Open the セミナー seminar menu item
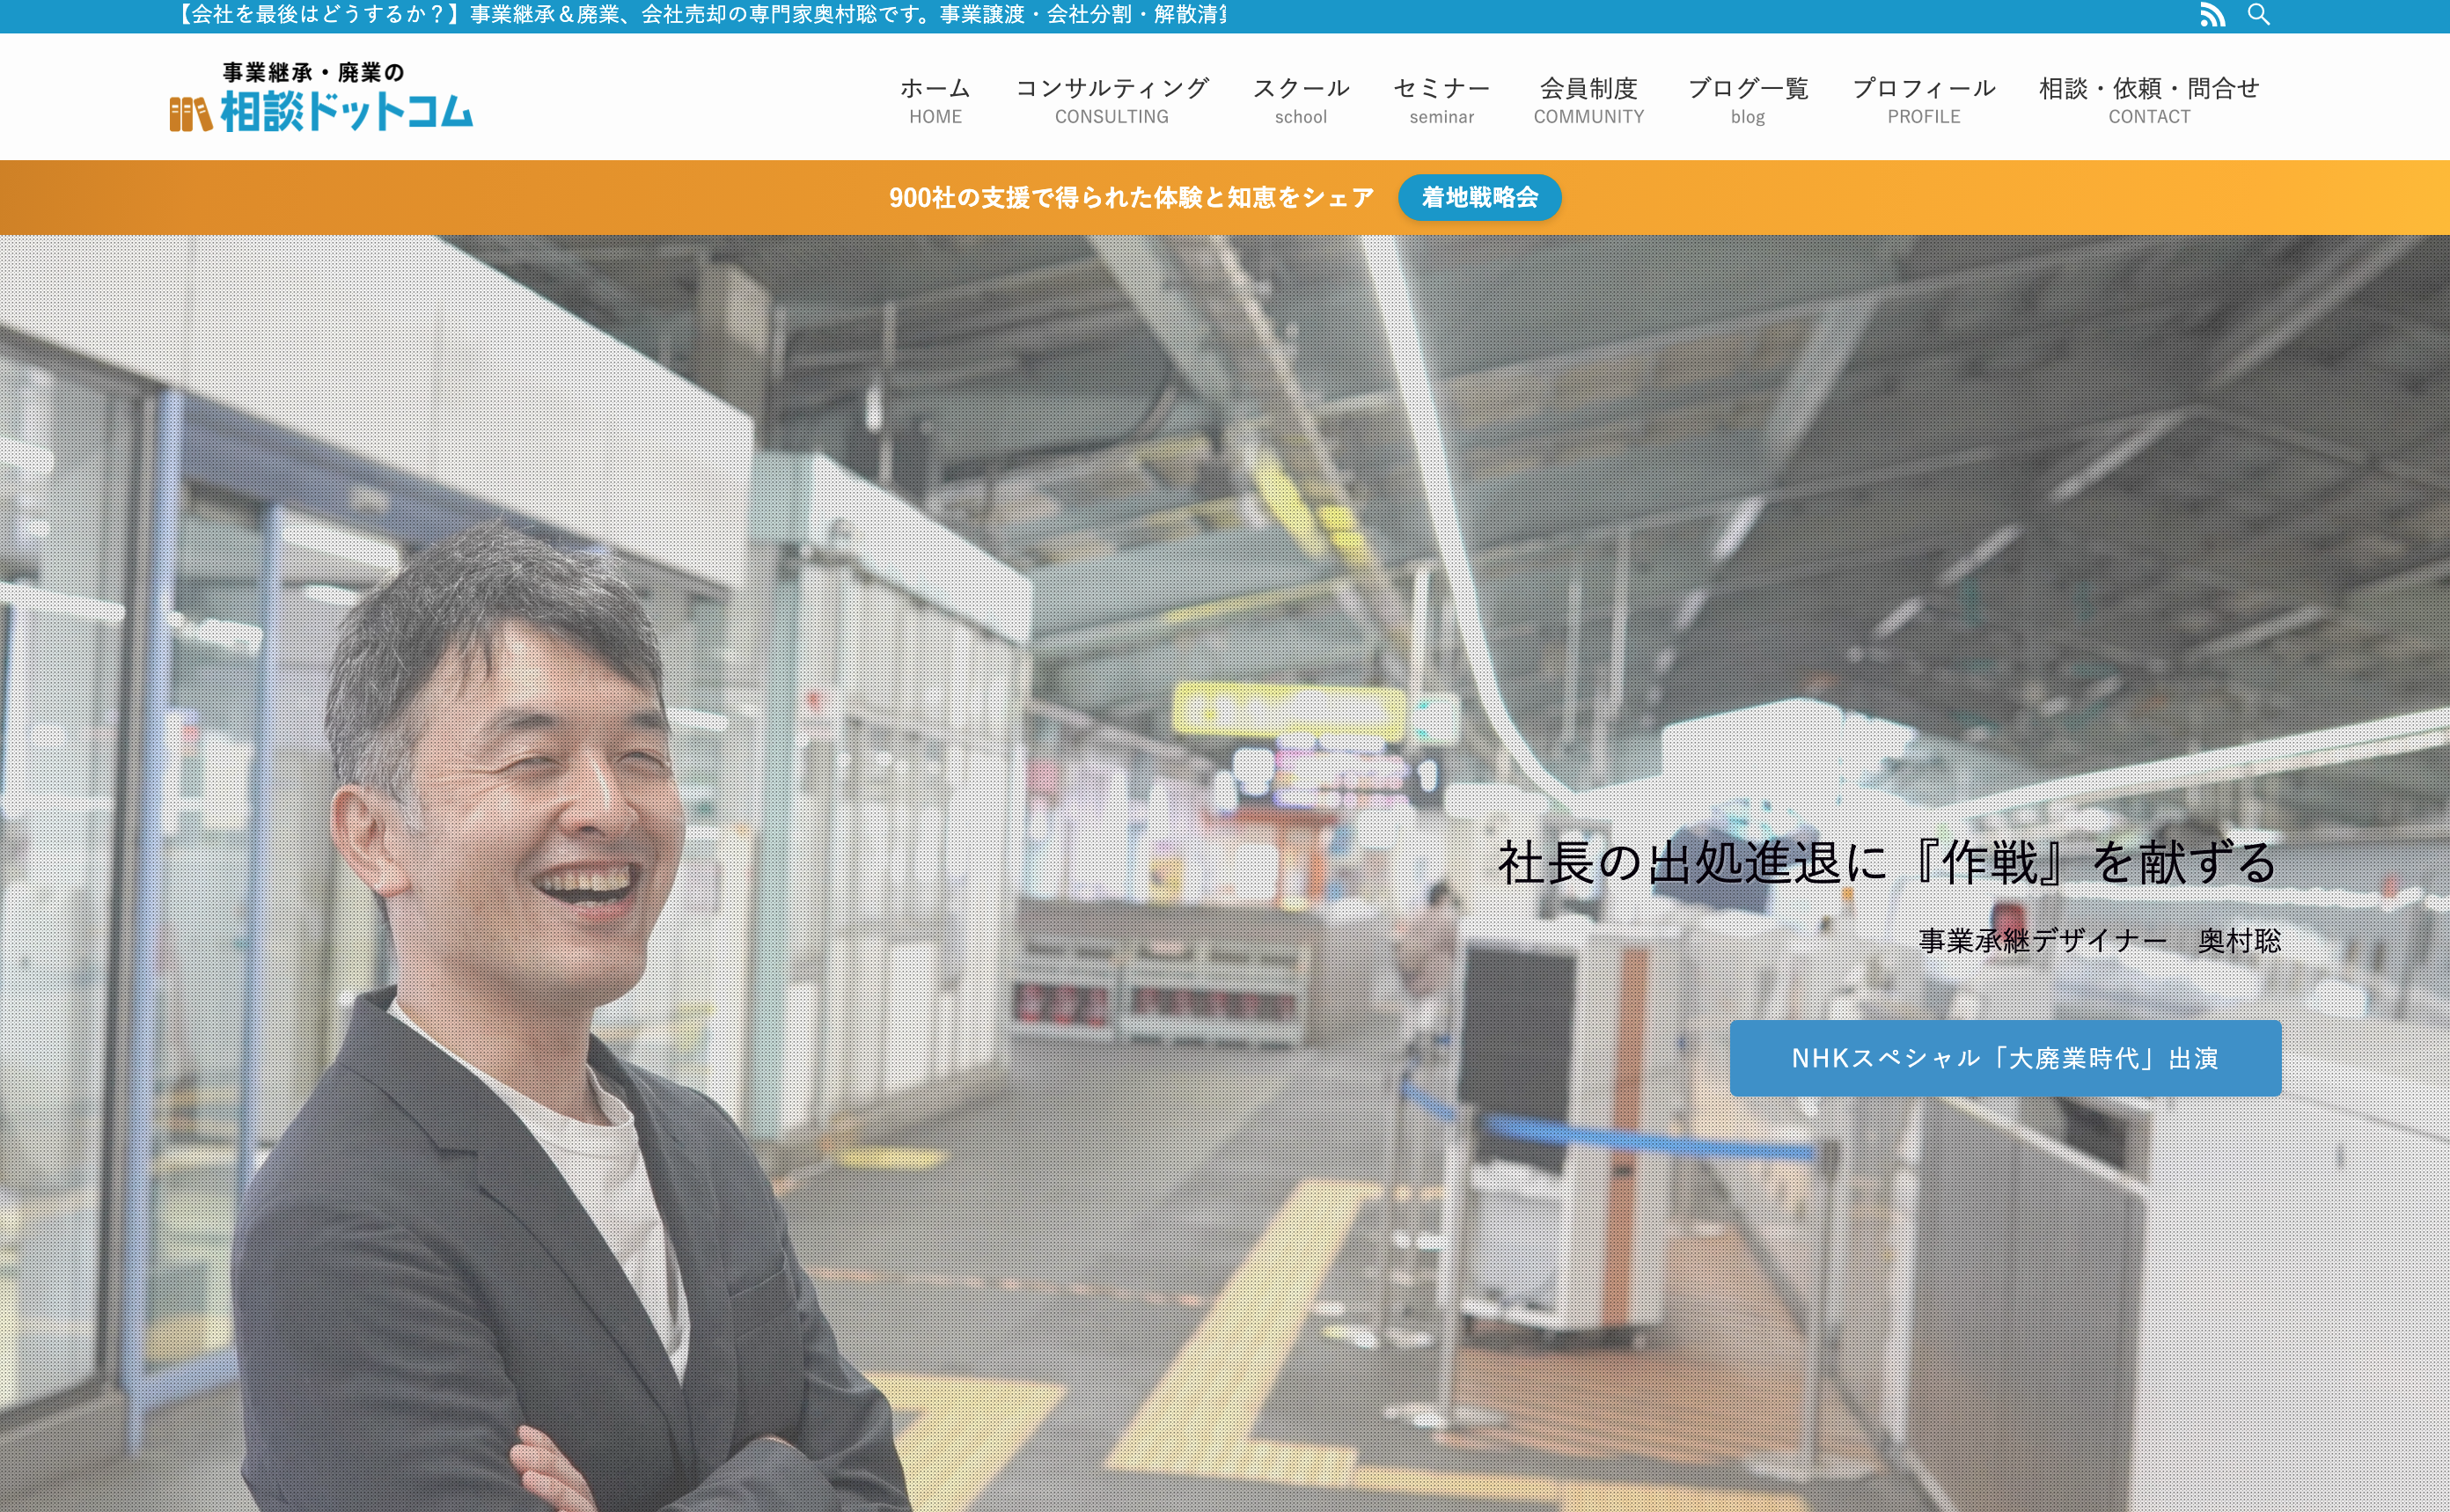 [x=1441, y=100]
